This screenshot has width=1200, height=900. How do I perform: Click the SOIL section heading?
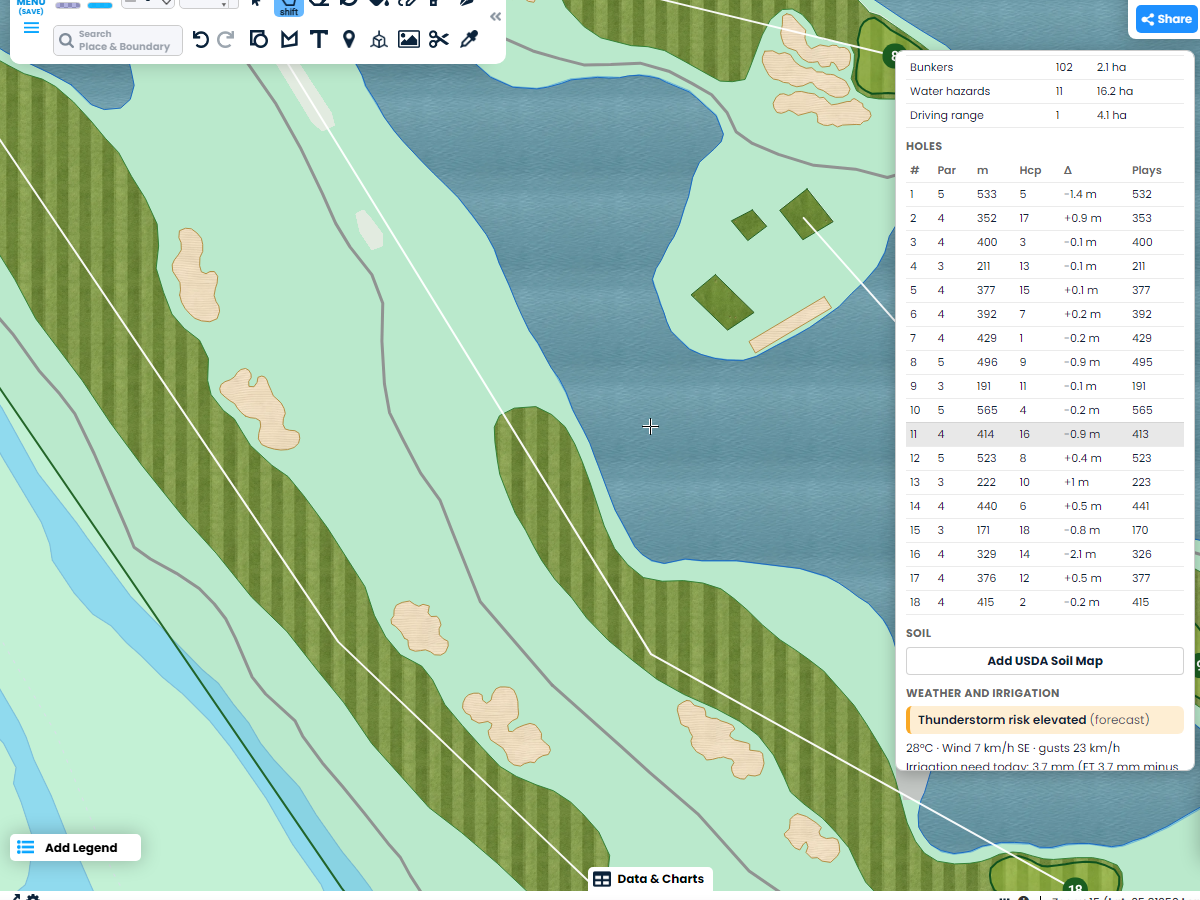(x=918, y=633)
